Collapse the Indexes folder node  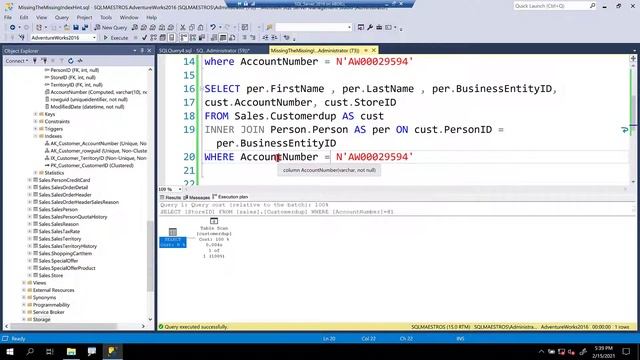(36, 136)
